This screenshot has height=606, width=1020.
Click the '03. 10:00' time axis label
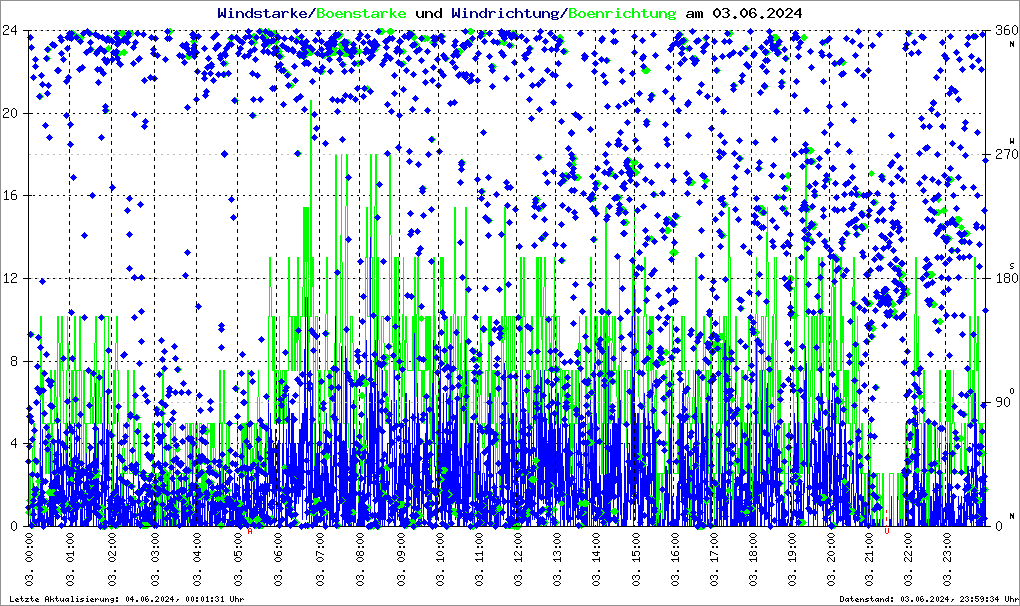point(440,558)
